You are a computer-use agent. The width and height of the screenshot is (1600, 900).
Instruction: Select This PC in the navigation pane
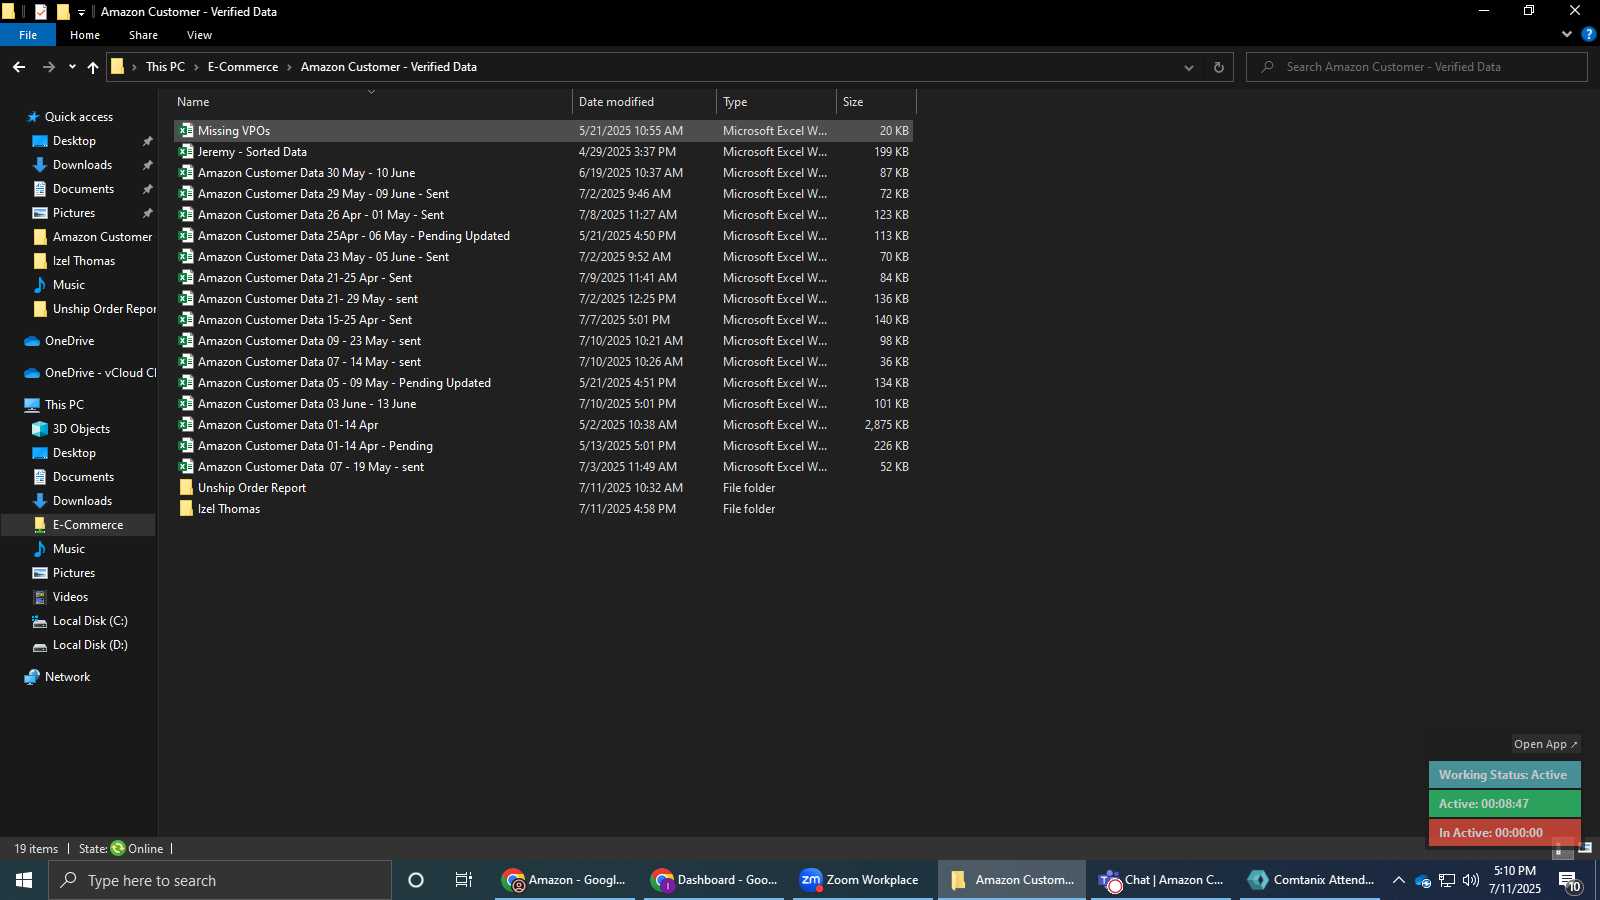point(64,405)
